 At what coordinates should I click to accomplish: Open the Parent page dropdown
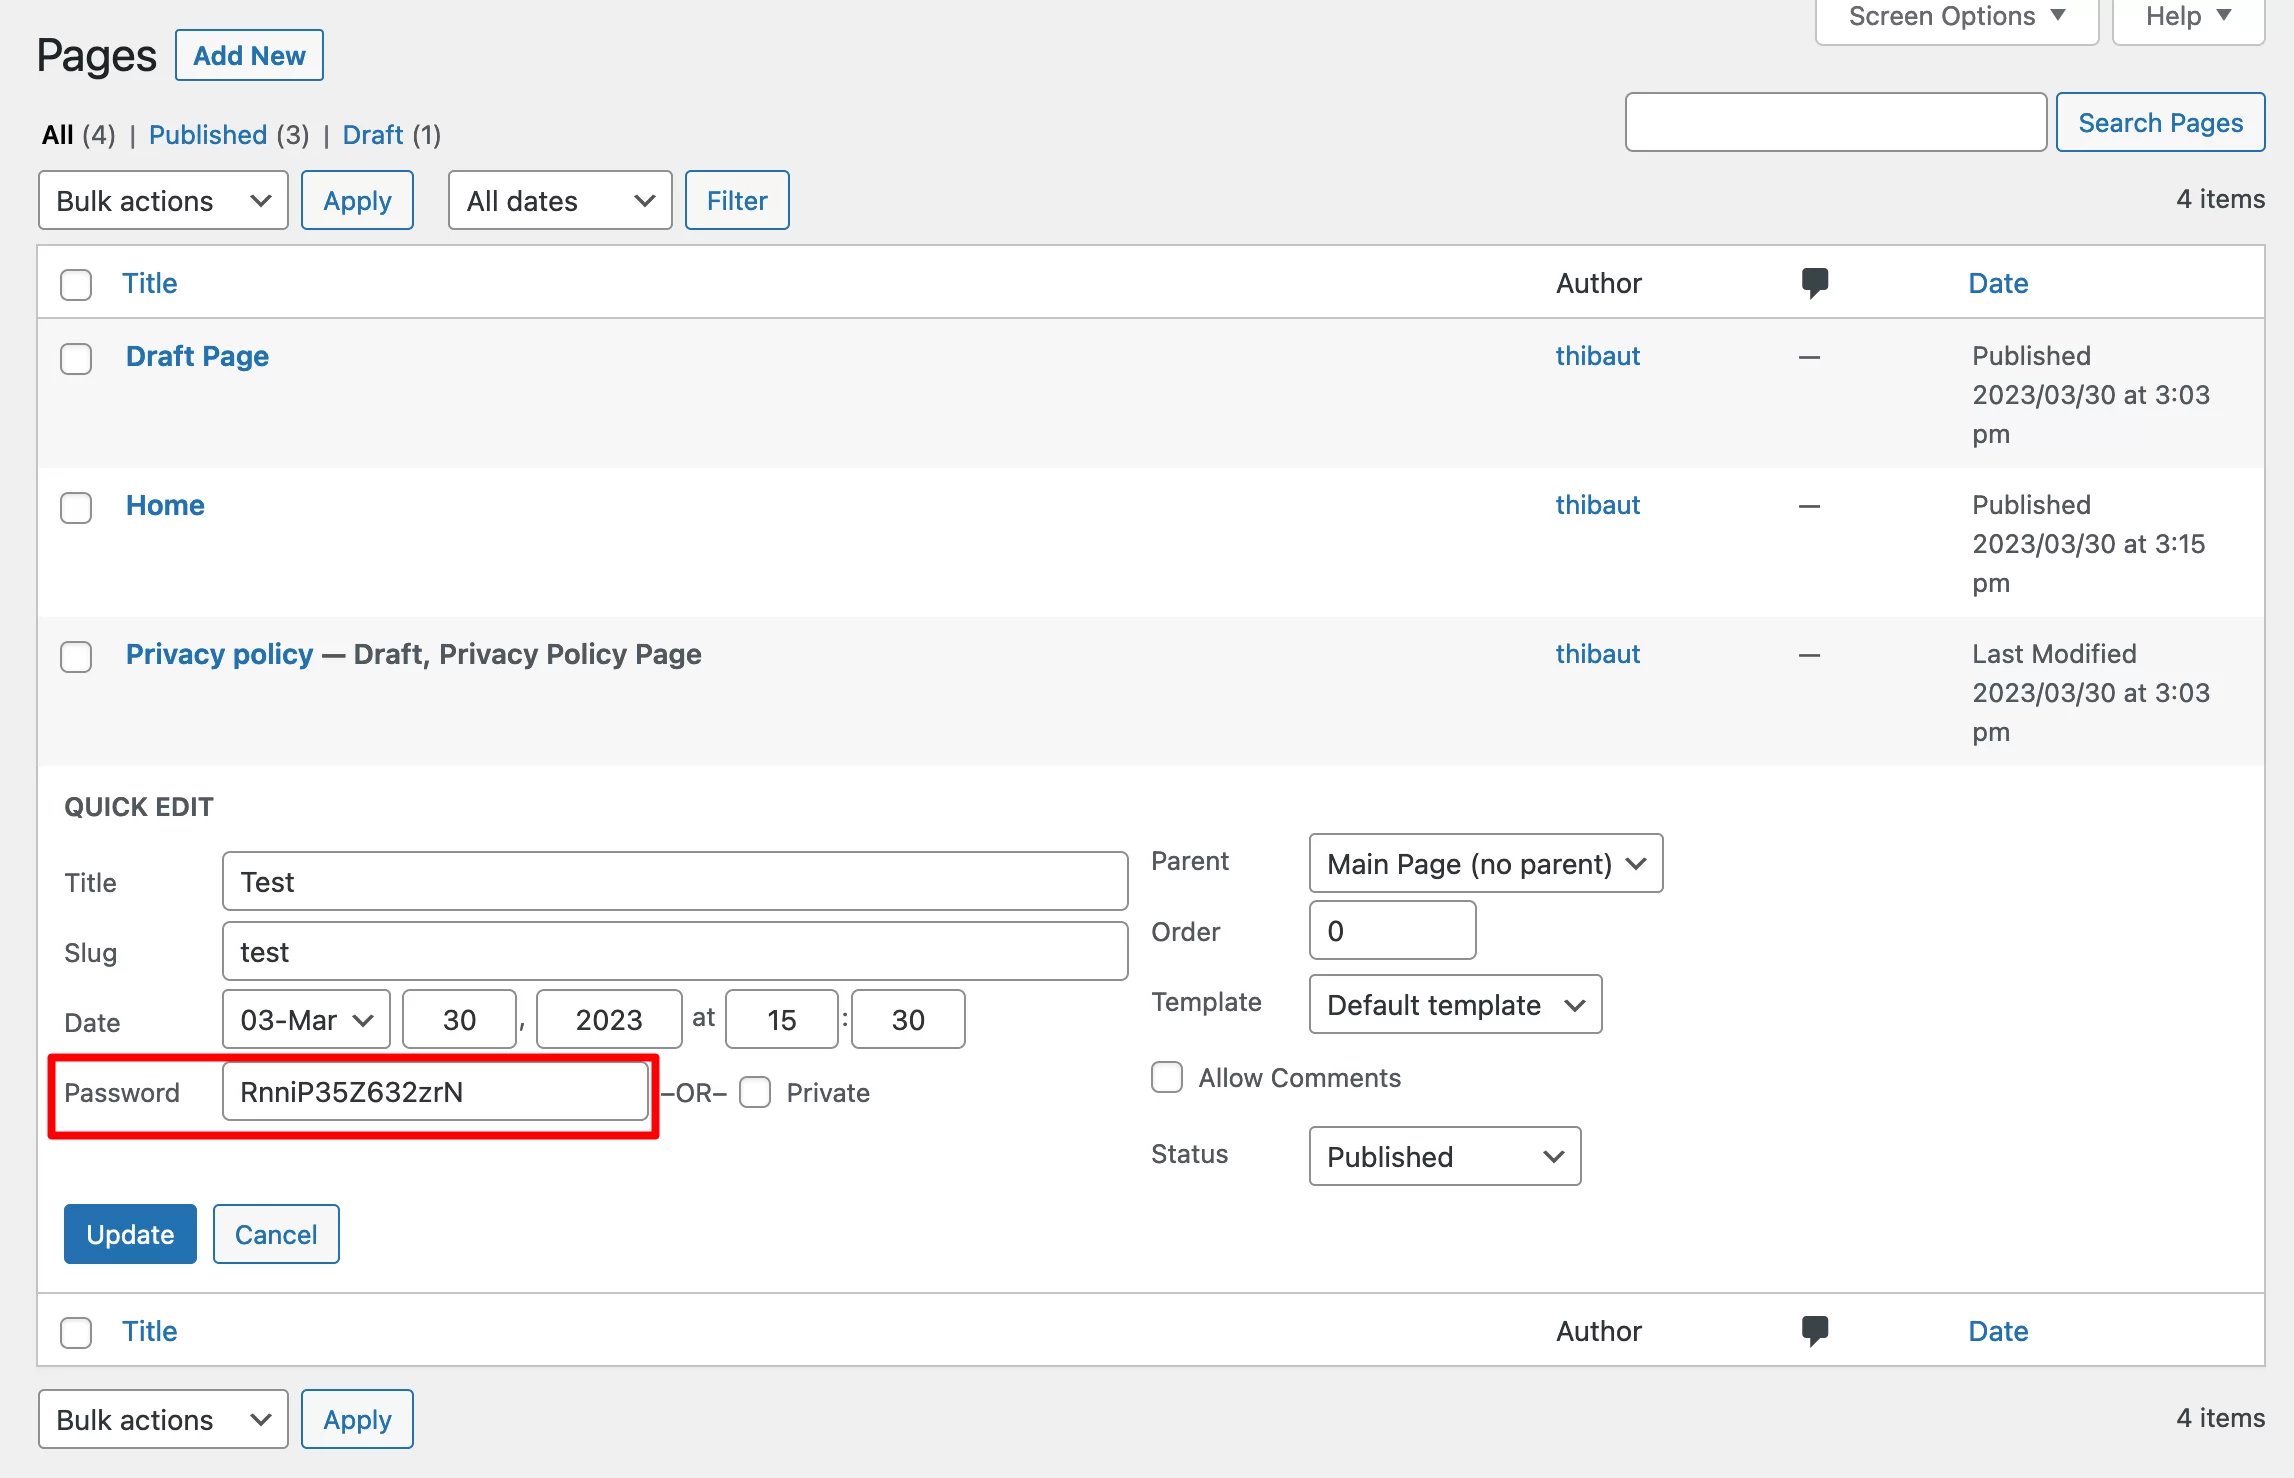click(x=1485, y=863)
